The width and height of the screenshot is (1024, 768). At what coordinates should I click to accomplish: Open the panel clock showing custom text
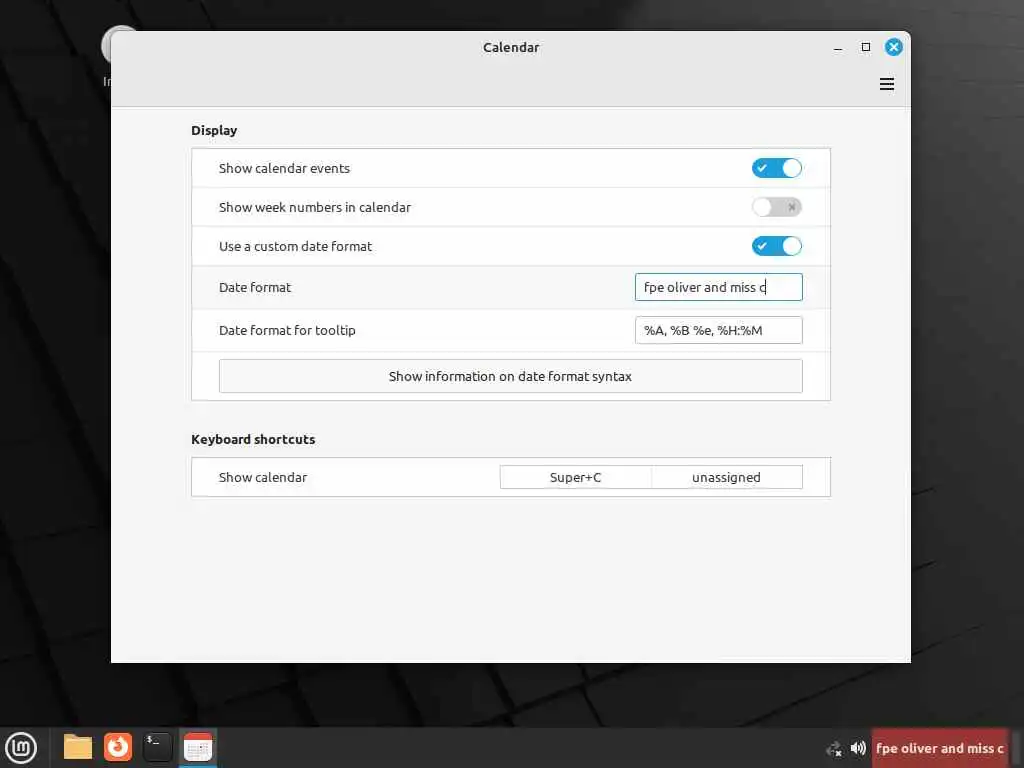tap(939, 748)
